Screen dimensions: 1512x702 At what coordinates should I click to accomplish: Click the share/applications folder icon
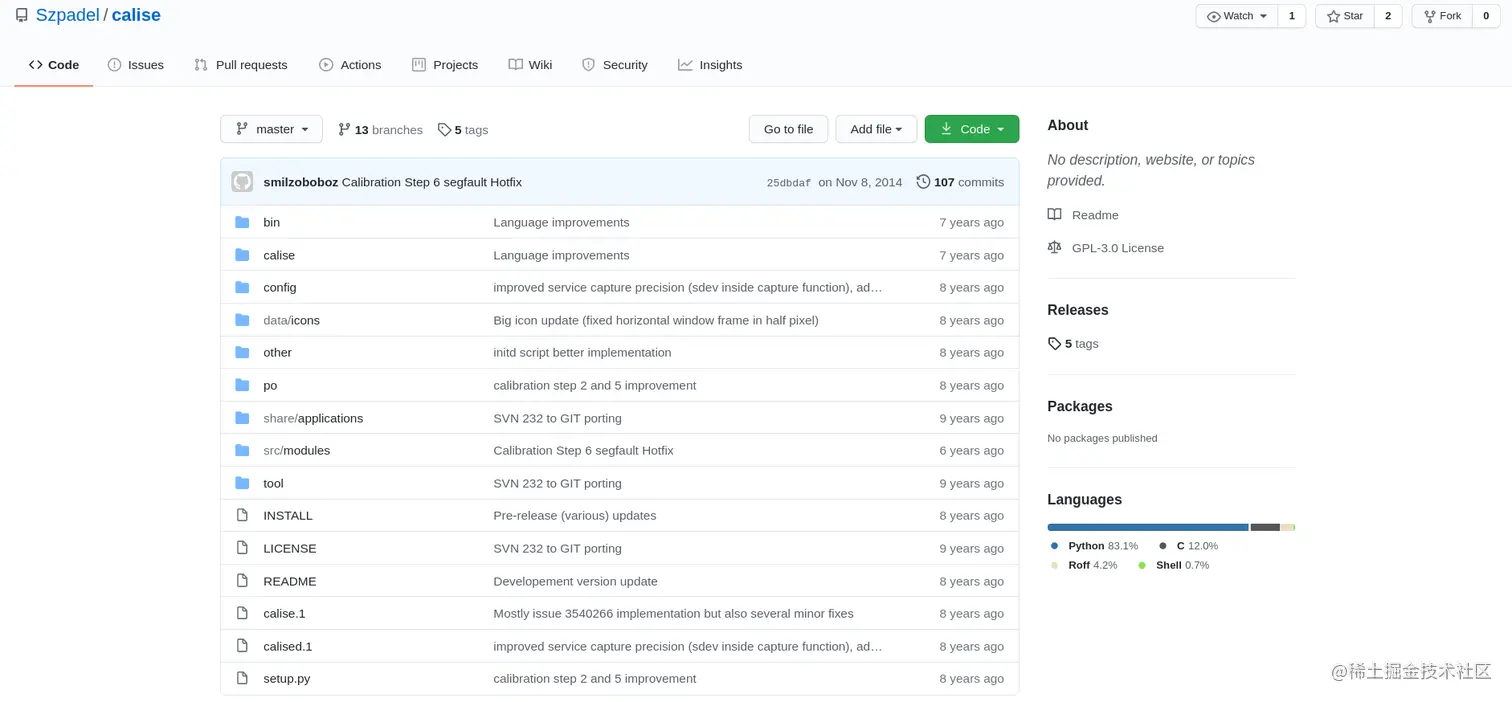click(242, 418)
